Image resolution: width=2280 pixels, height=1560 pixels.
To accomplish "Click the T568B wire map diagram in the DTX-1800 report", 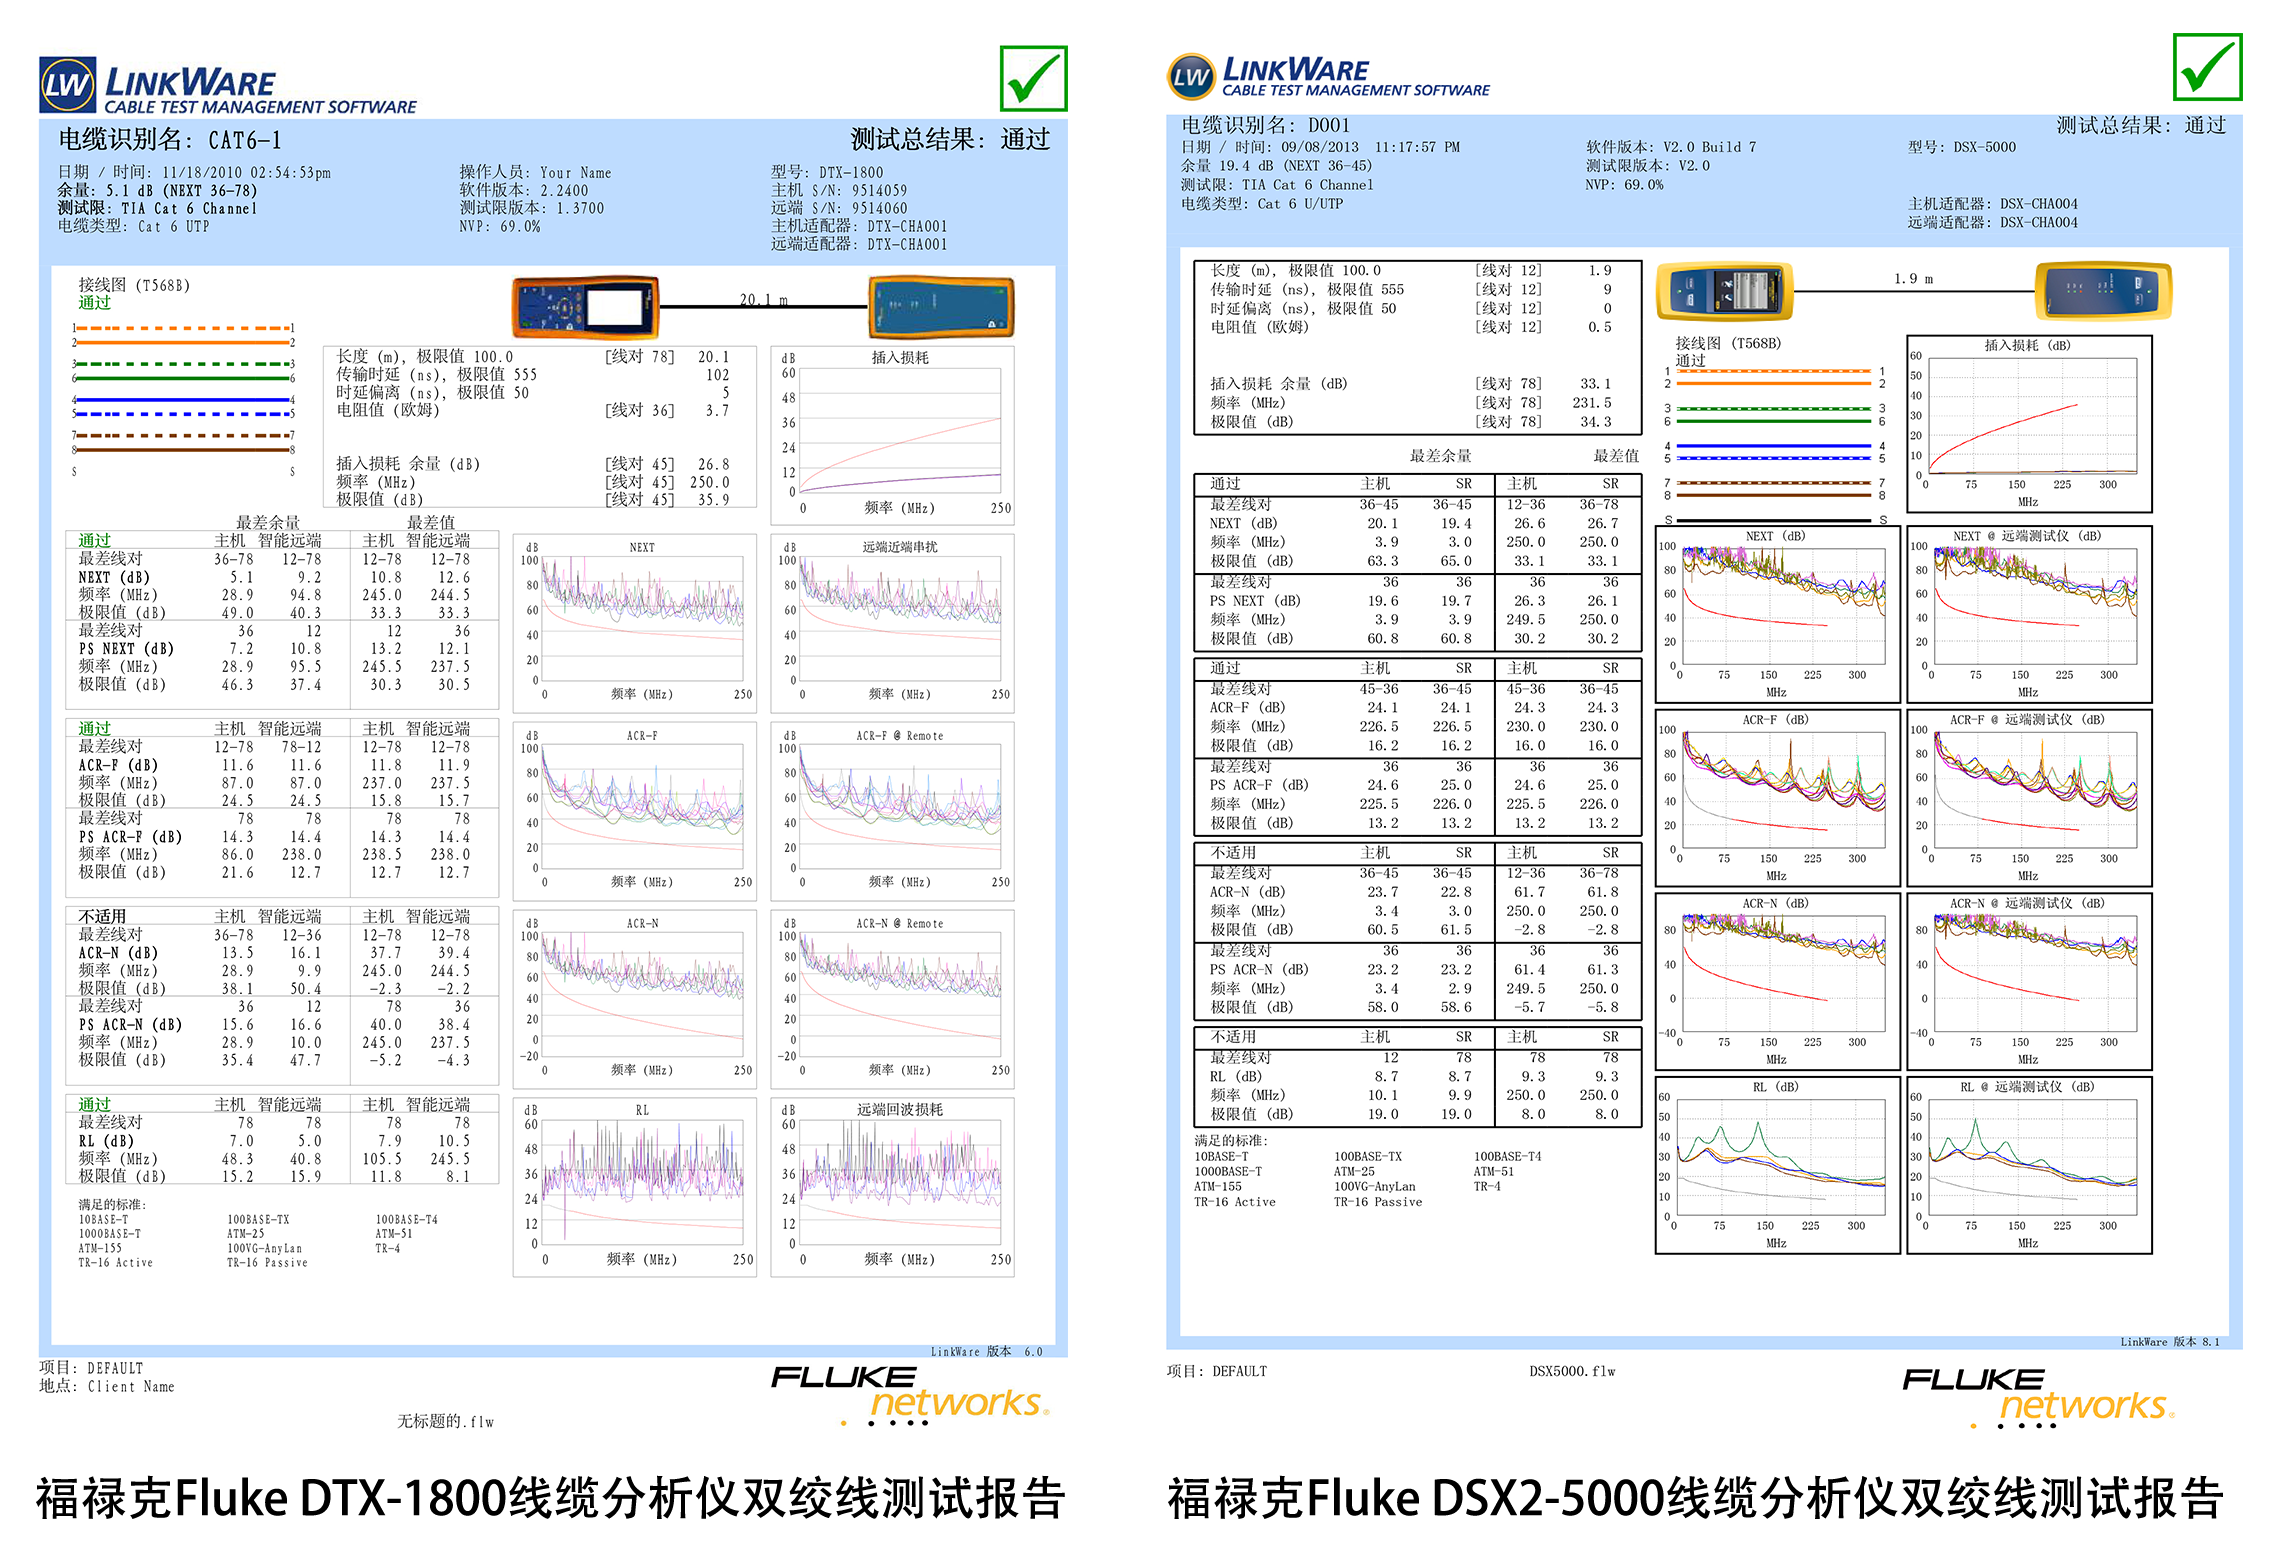I will click(183, 398).
